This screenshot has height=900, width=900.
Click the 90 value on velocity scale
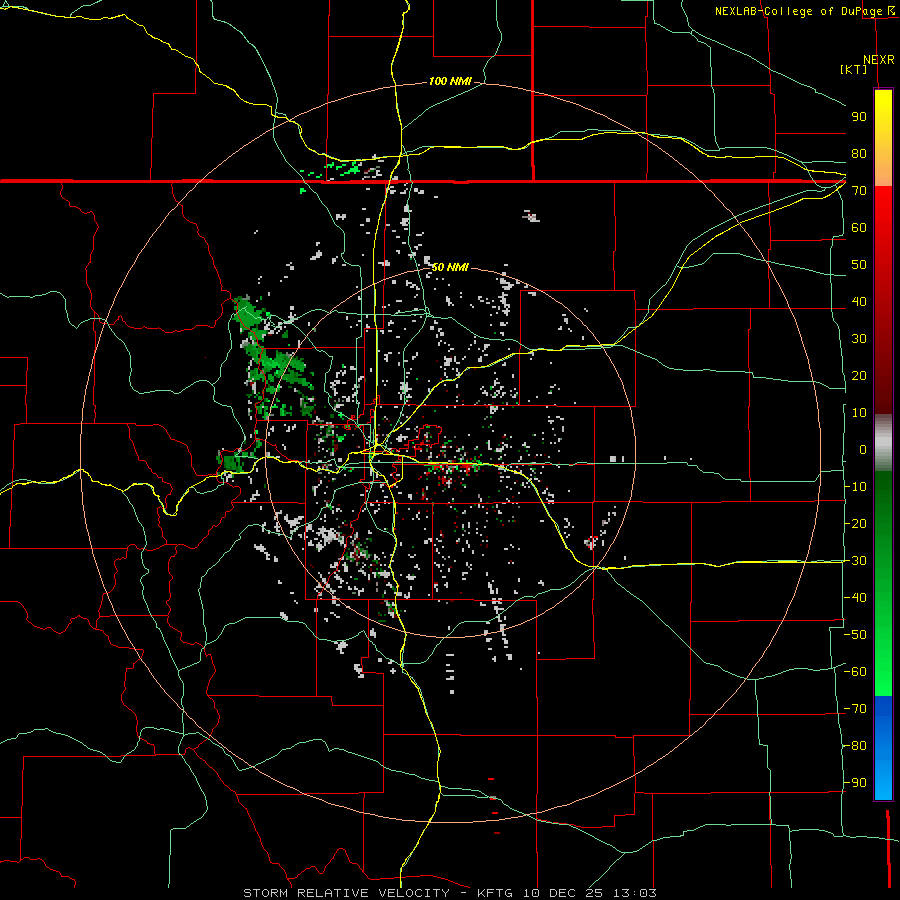point(859,117)
